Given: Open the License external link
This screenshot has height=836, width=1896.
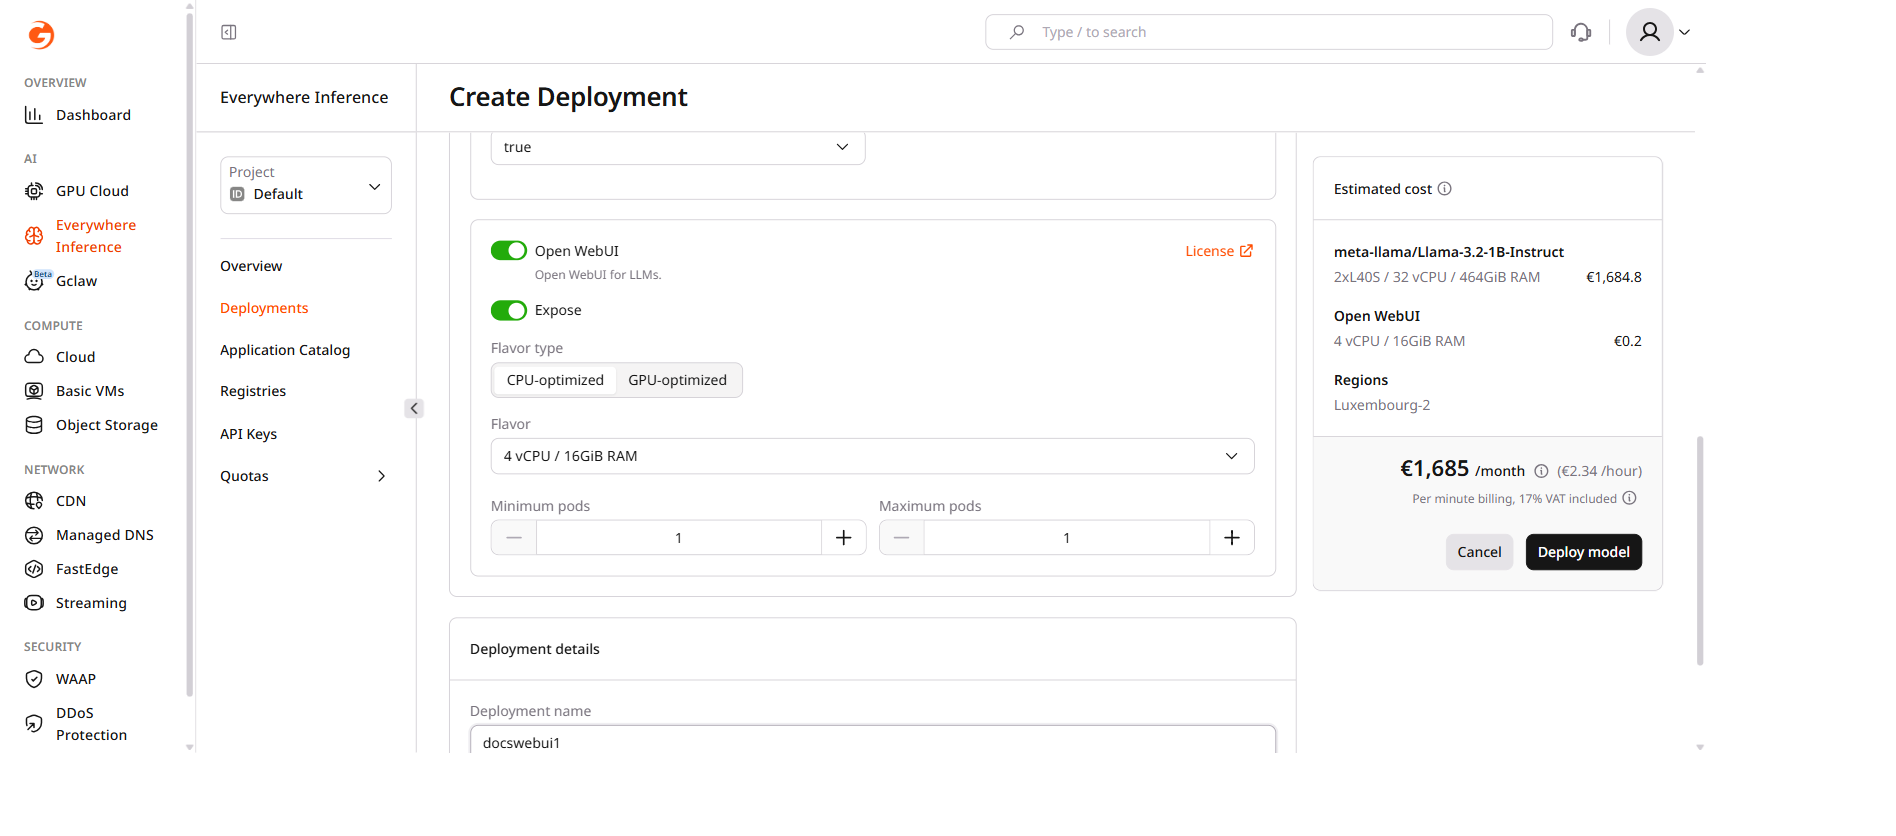Looking at the screenshot, I should [1219, 251].
